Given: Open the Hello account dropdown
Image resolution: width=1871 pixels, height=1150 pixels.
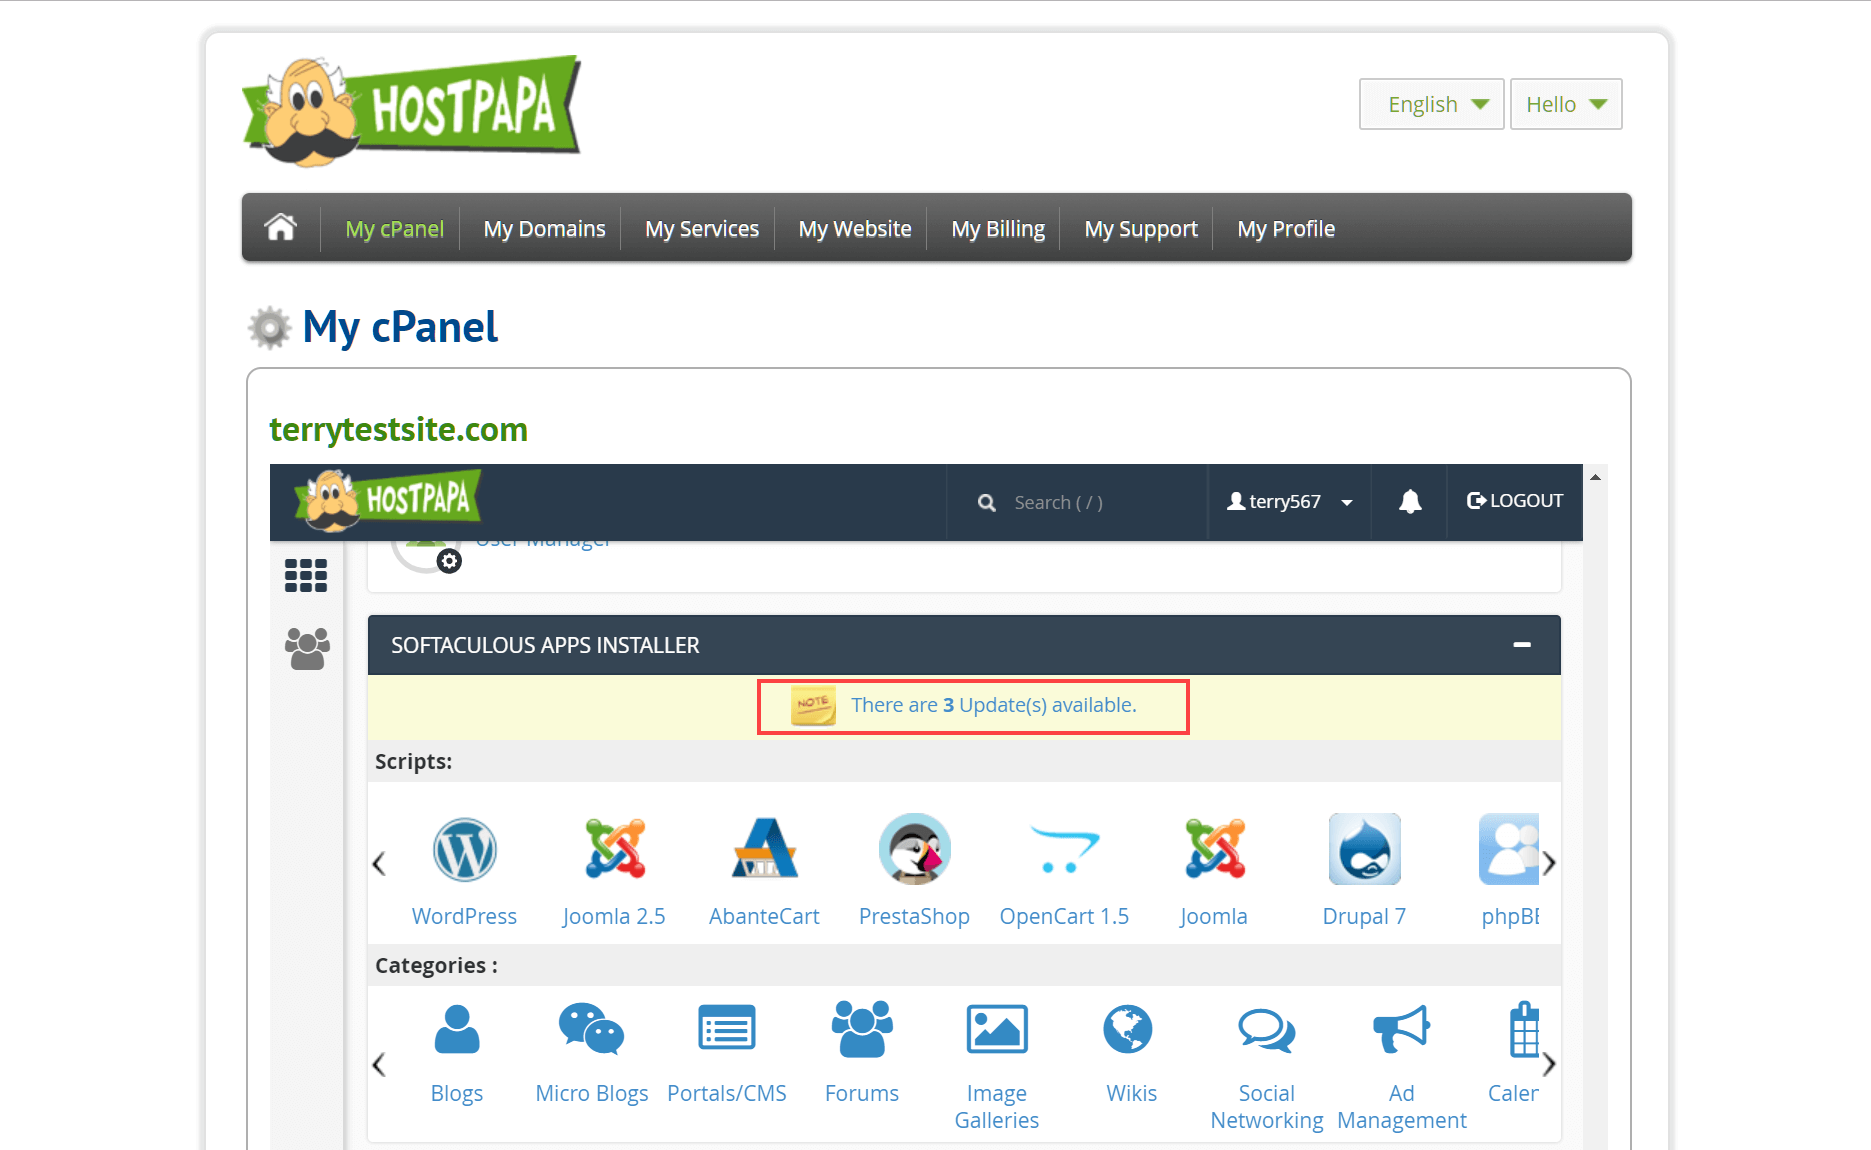Looking at the screenshot, I should (1566, 104).
